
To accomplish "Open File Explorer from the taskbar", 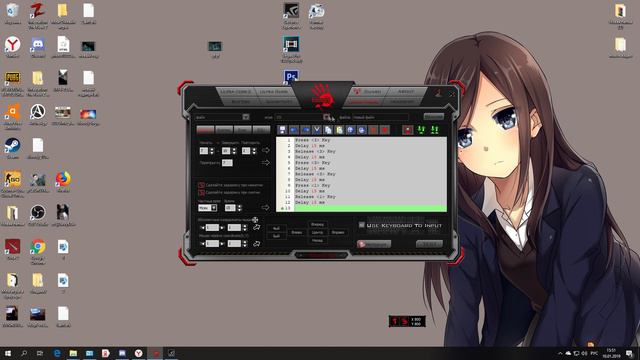I will coord(73,353).
